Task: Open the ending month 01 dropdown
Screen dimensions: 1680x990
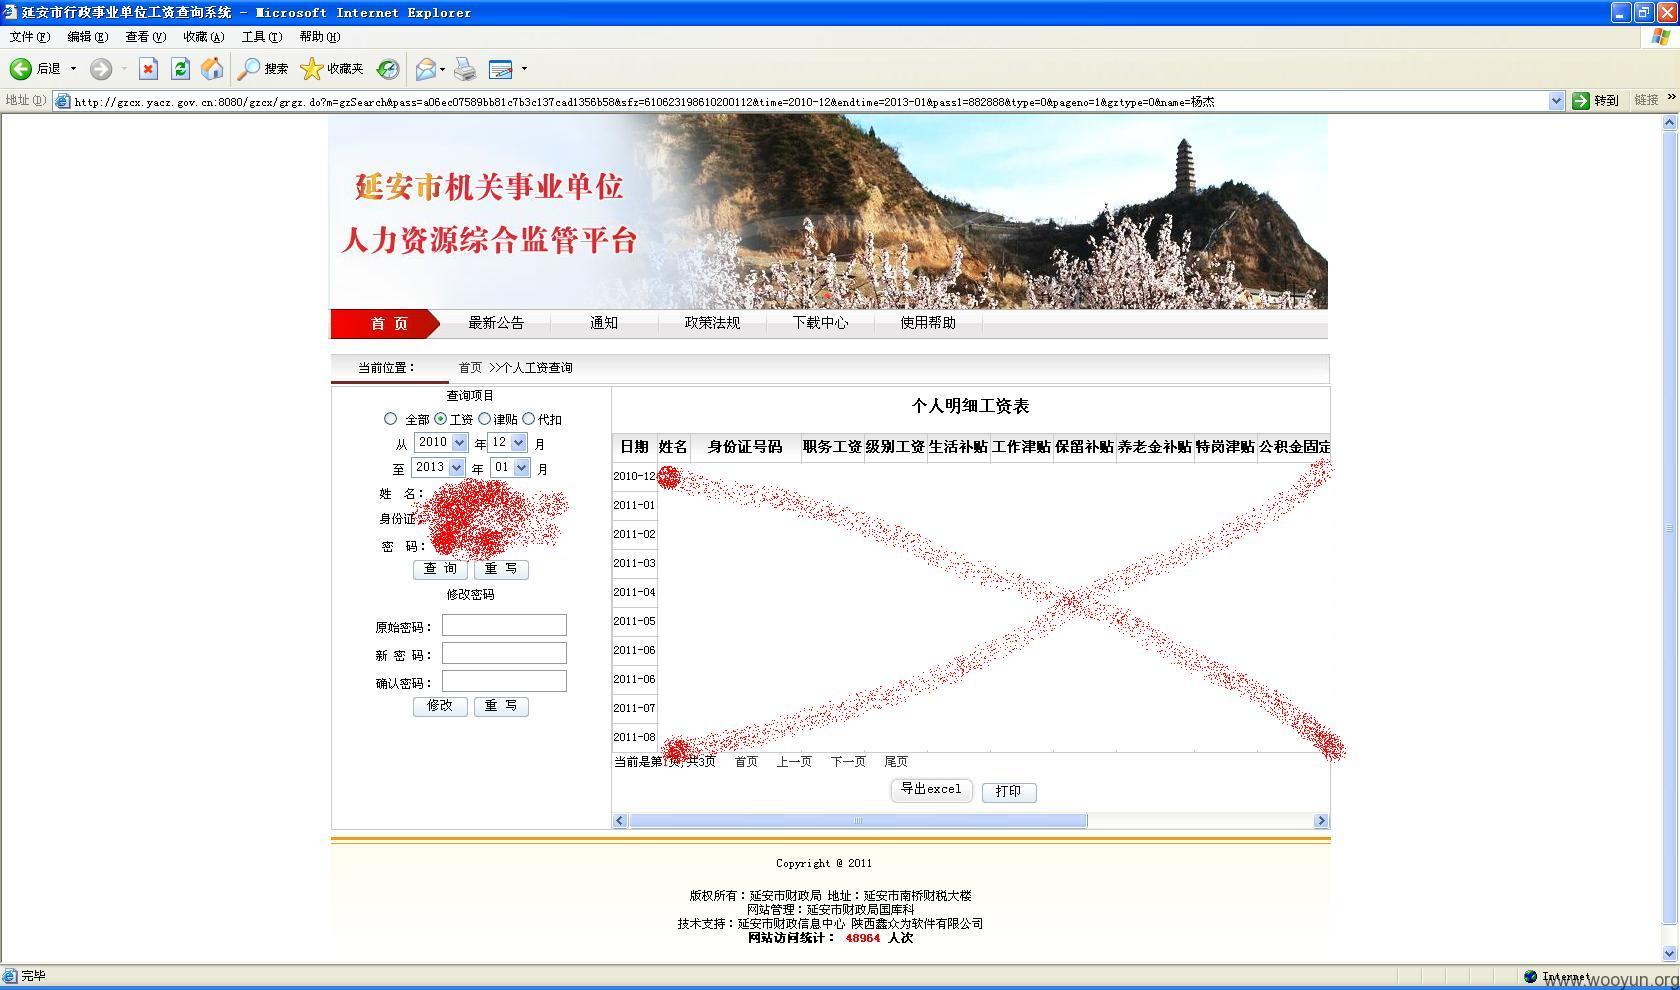Action: [521, 467]
